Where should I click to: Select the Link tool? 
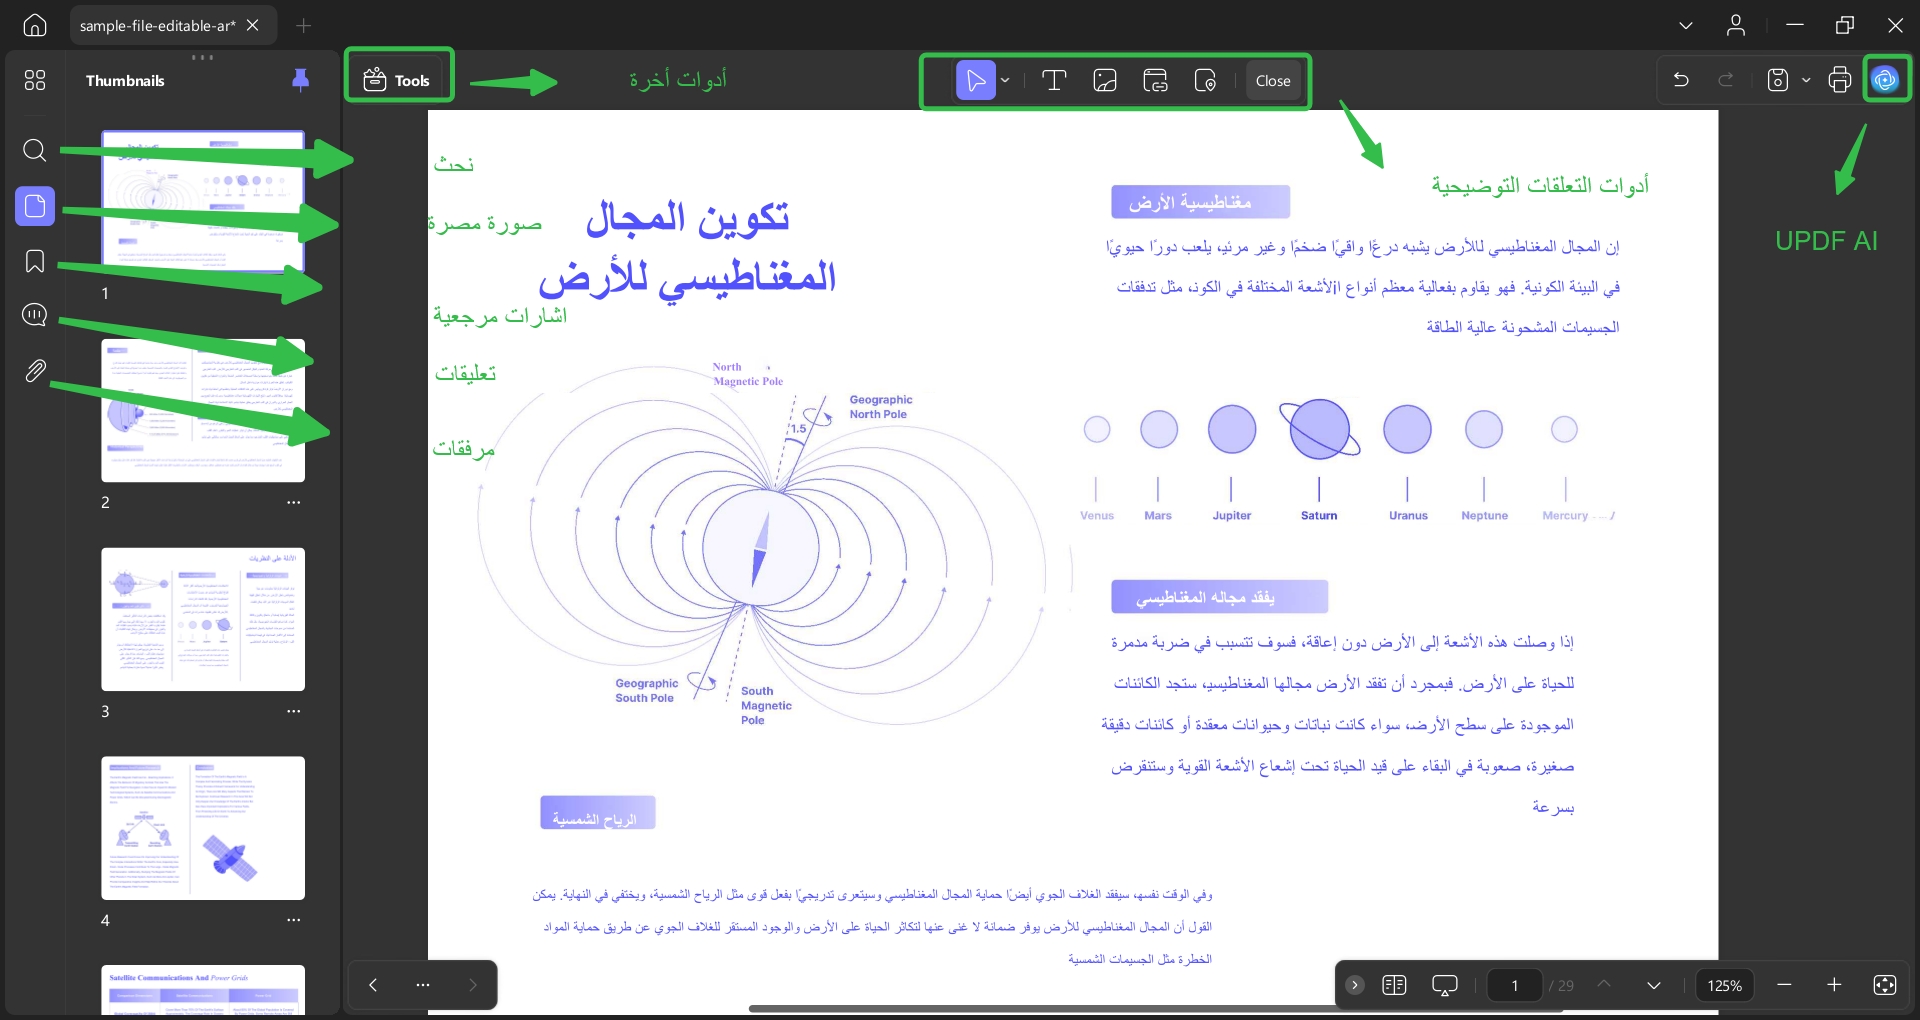point(1155,80)
